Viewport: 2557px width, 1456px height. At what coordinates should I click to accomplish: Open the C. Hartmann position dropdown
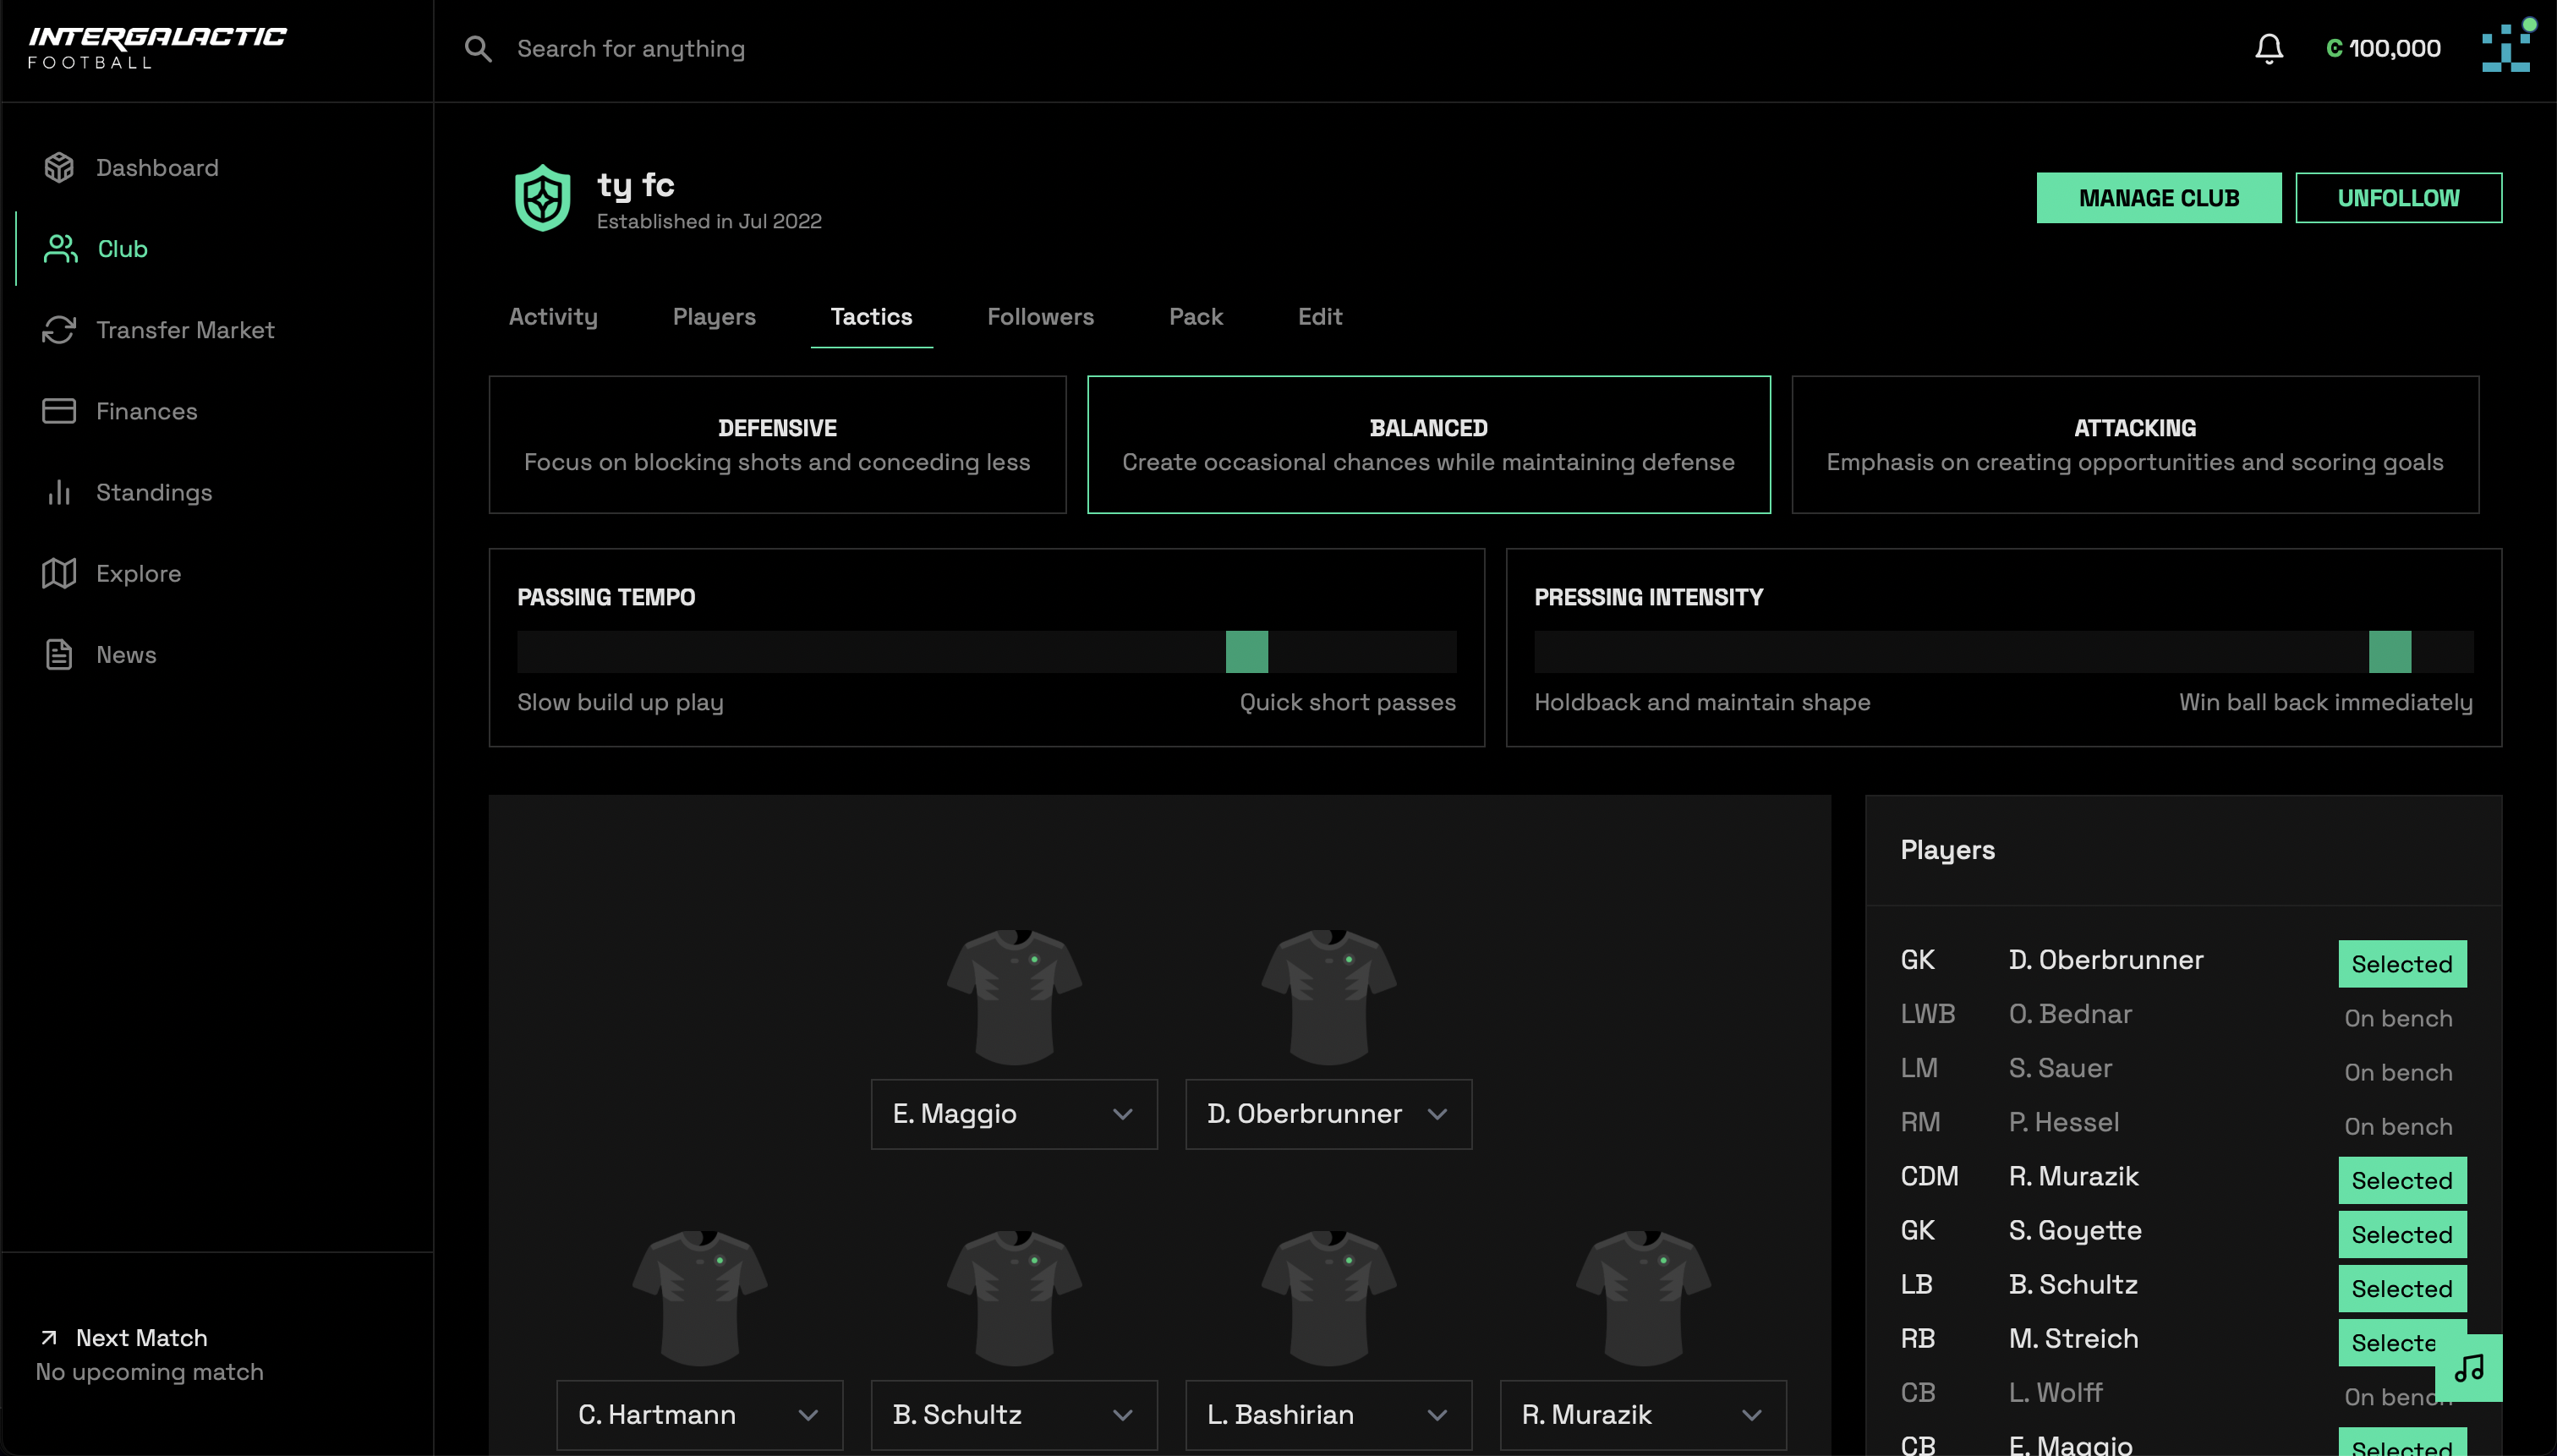[699, 1415]
